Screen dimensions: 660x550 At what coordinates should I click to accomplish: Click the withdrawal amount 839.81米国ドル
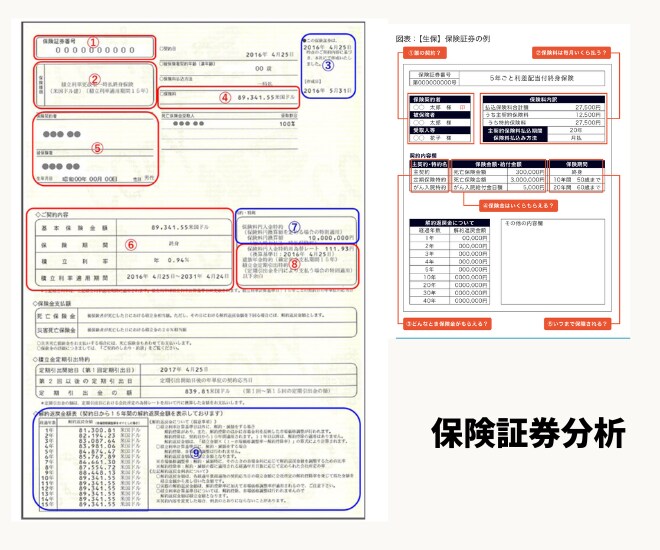click(207, 391)
